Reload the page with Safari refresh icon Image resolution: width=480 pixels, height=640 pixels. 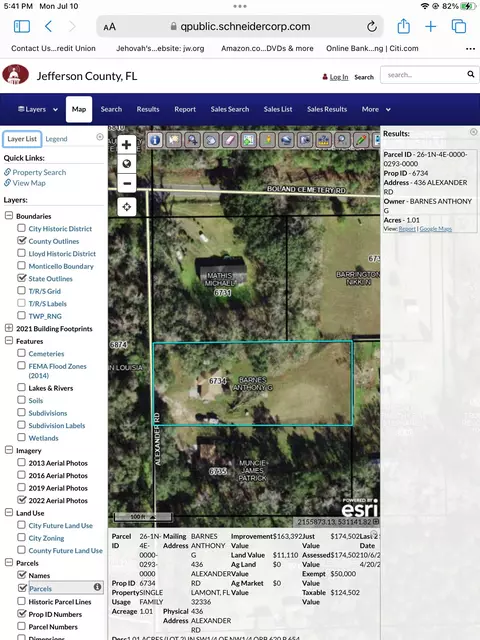coord(371,27)
